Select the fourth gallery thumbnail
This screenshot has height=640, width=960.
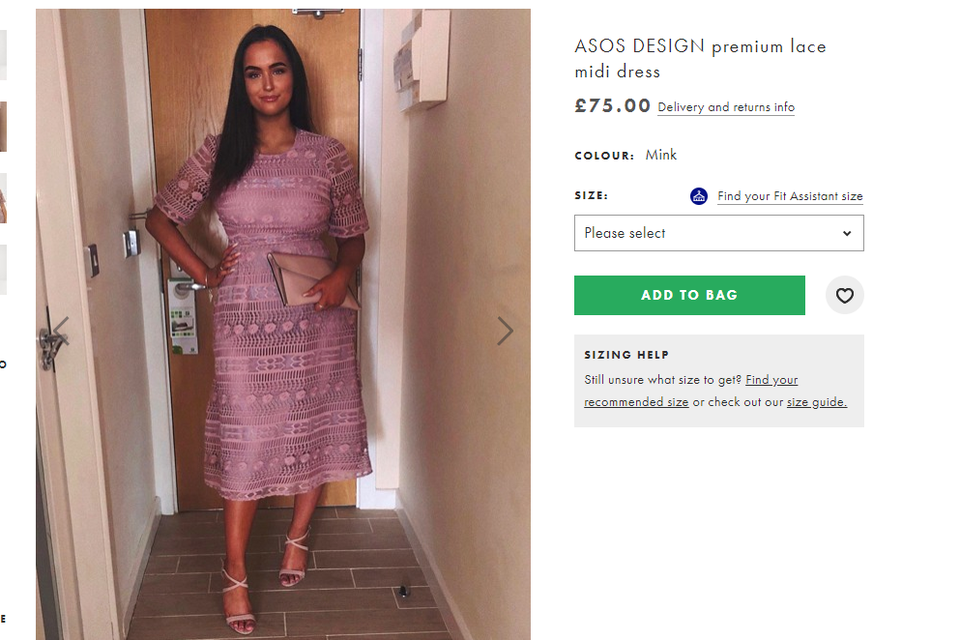[x=3, y=270]
